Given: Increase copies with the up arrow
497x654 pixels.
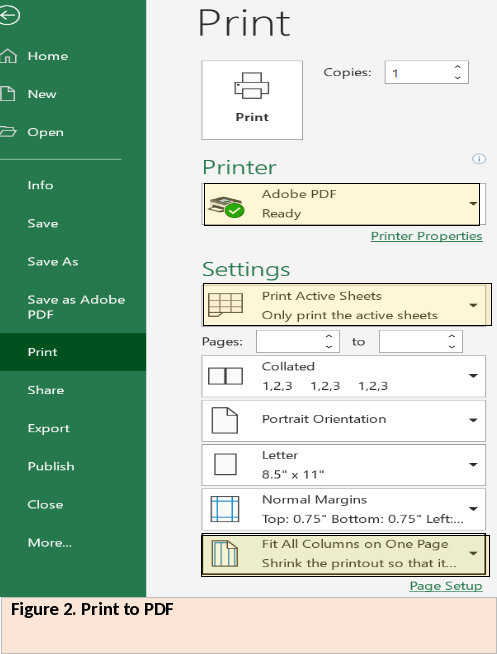Looking at the screenshot, I should coord(457,67).
